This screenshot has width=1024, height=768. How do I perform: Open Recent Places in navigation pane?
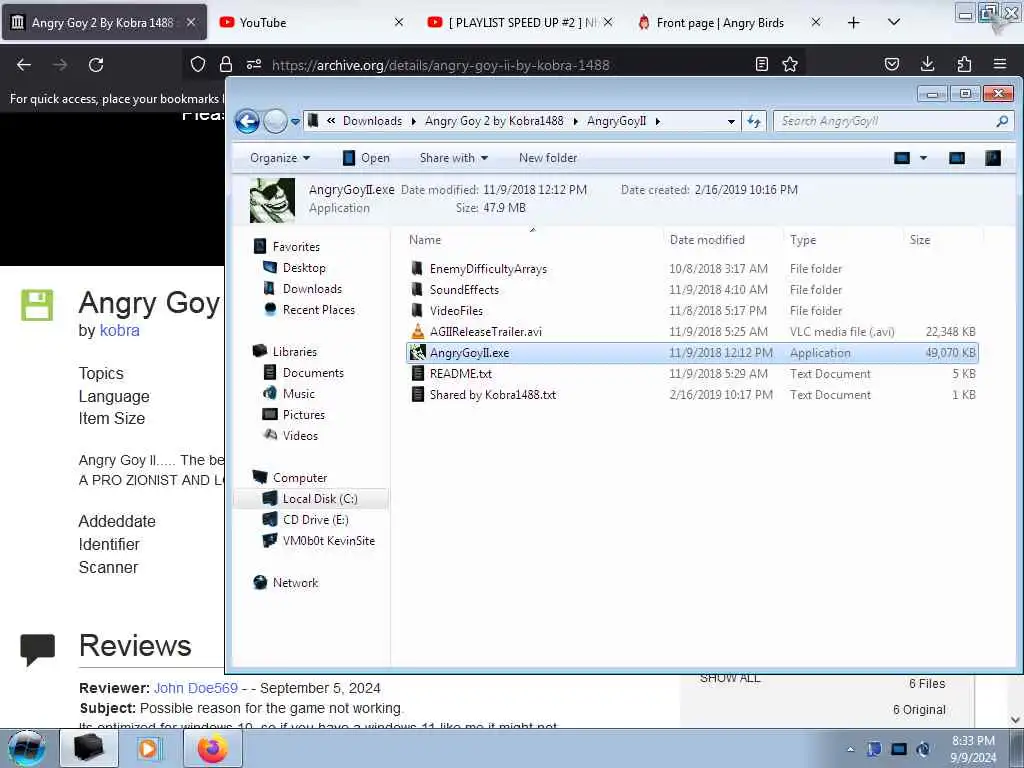pyautogui.click(x=319, y=310)
